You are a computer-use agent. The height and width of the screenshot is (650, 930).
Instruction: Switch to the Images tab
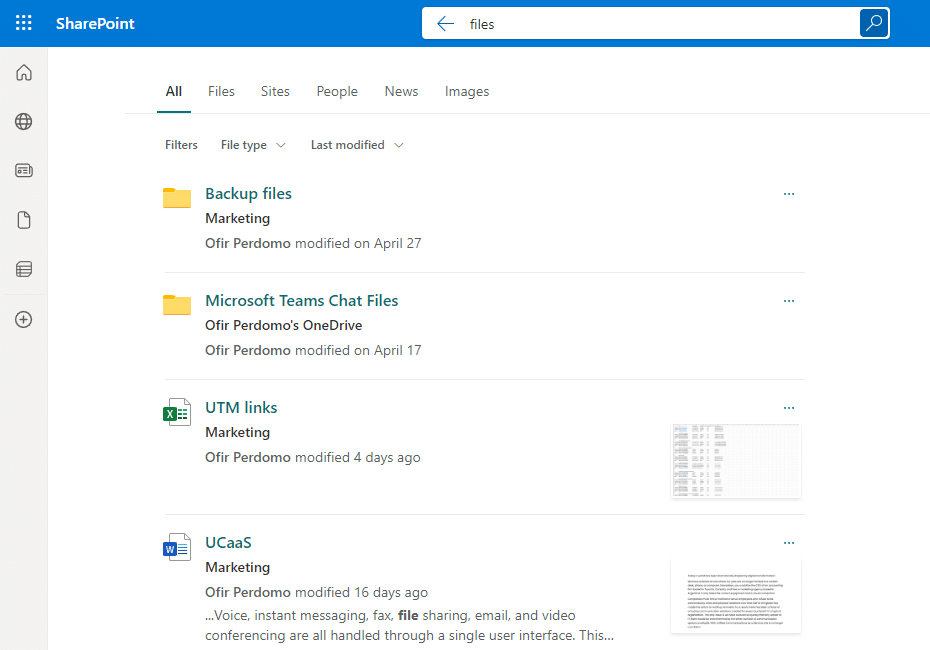pos(467,91)
